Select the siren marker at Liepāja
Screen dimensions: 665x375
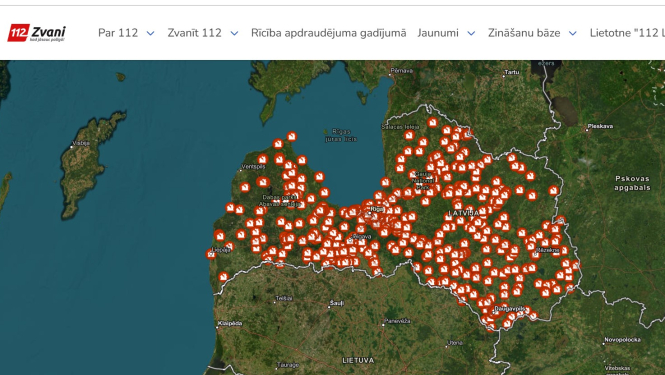tap(211, 254)
